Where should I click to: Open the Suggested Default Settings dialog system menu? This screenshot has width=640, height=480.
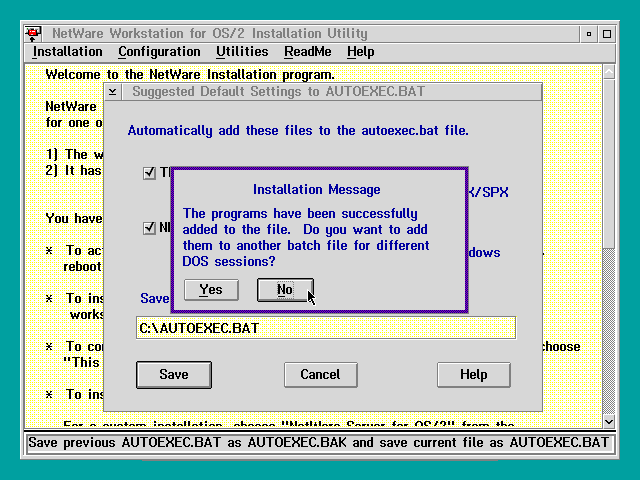tap(113, 92)
